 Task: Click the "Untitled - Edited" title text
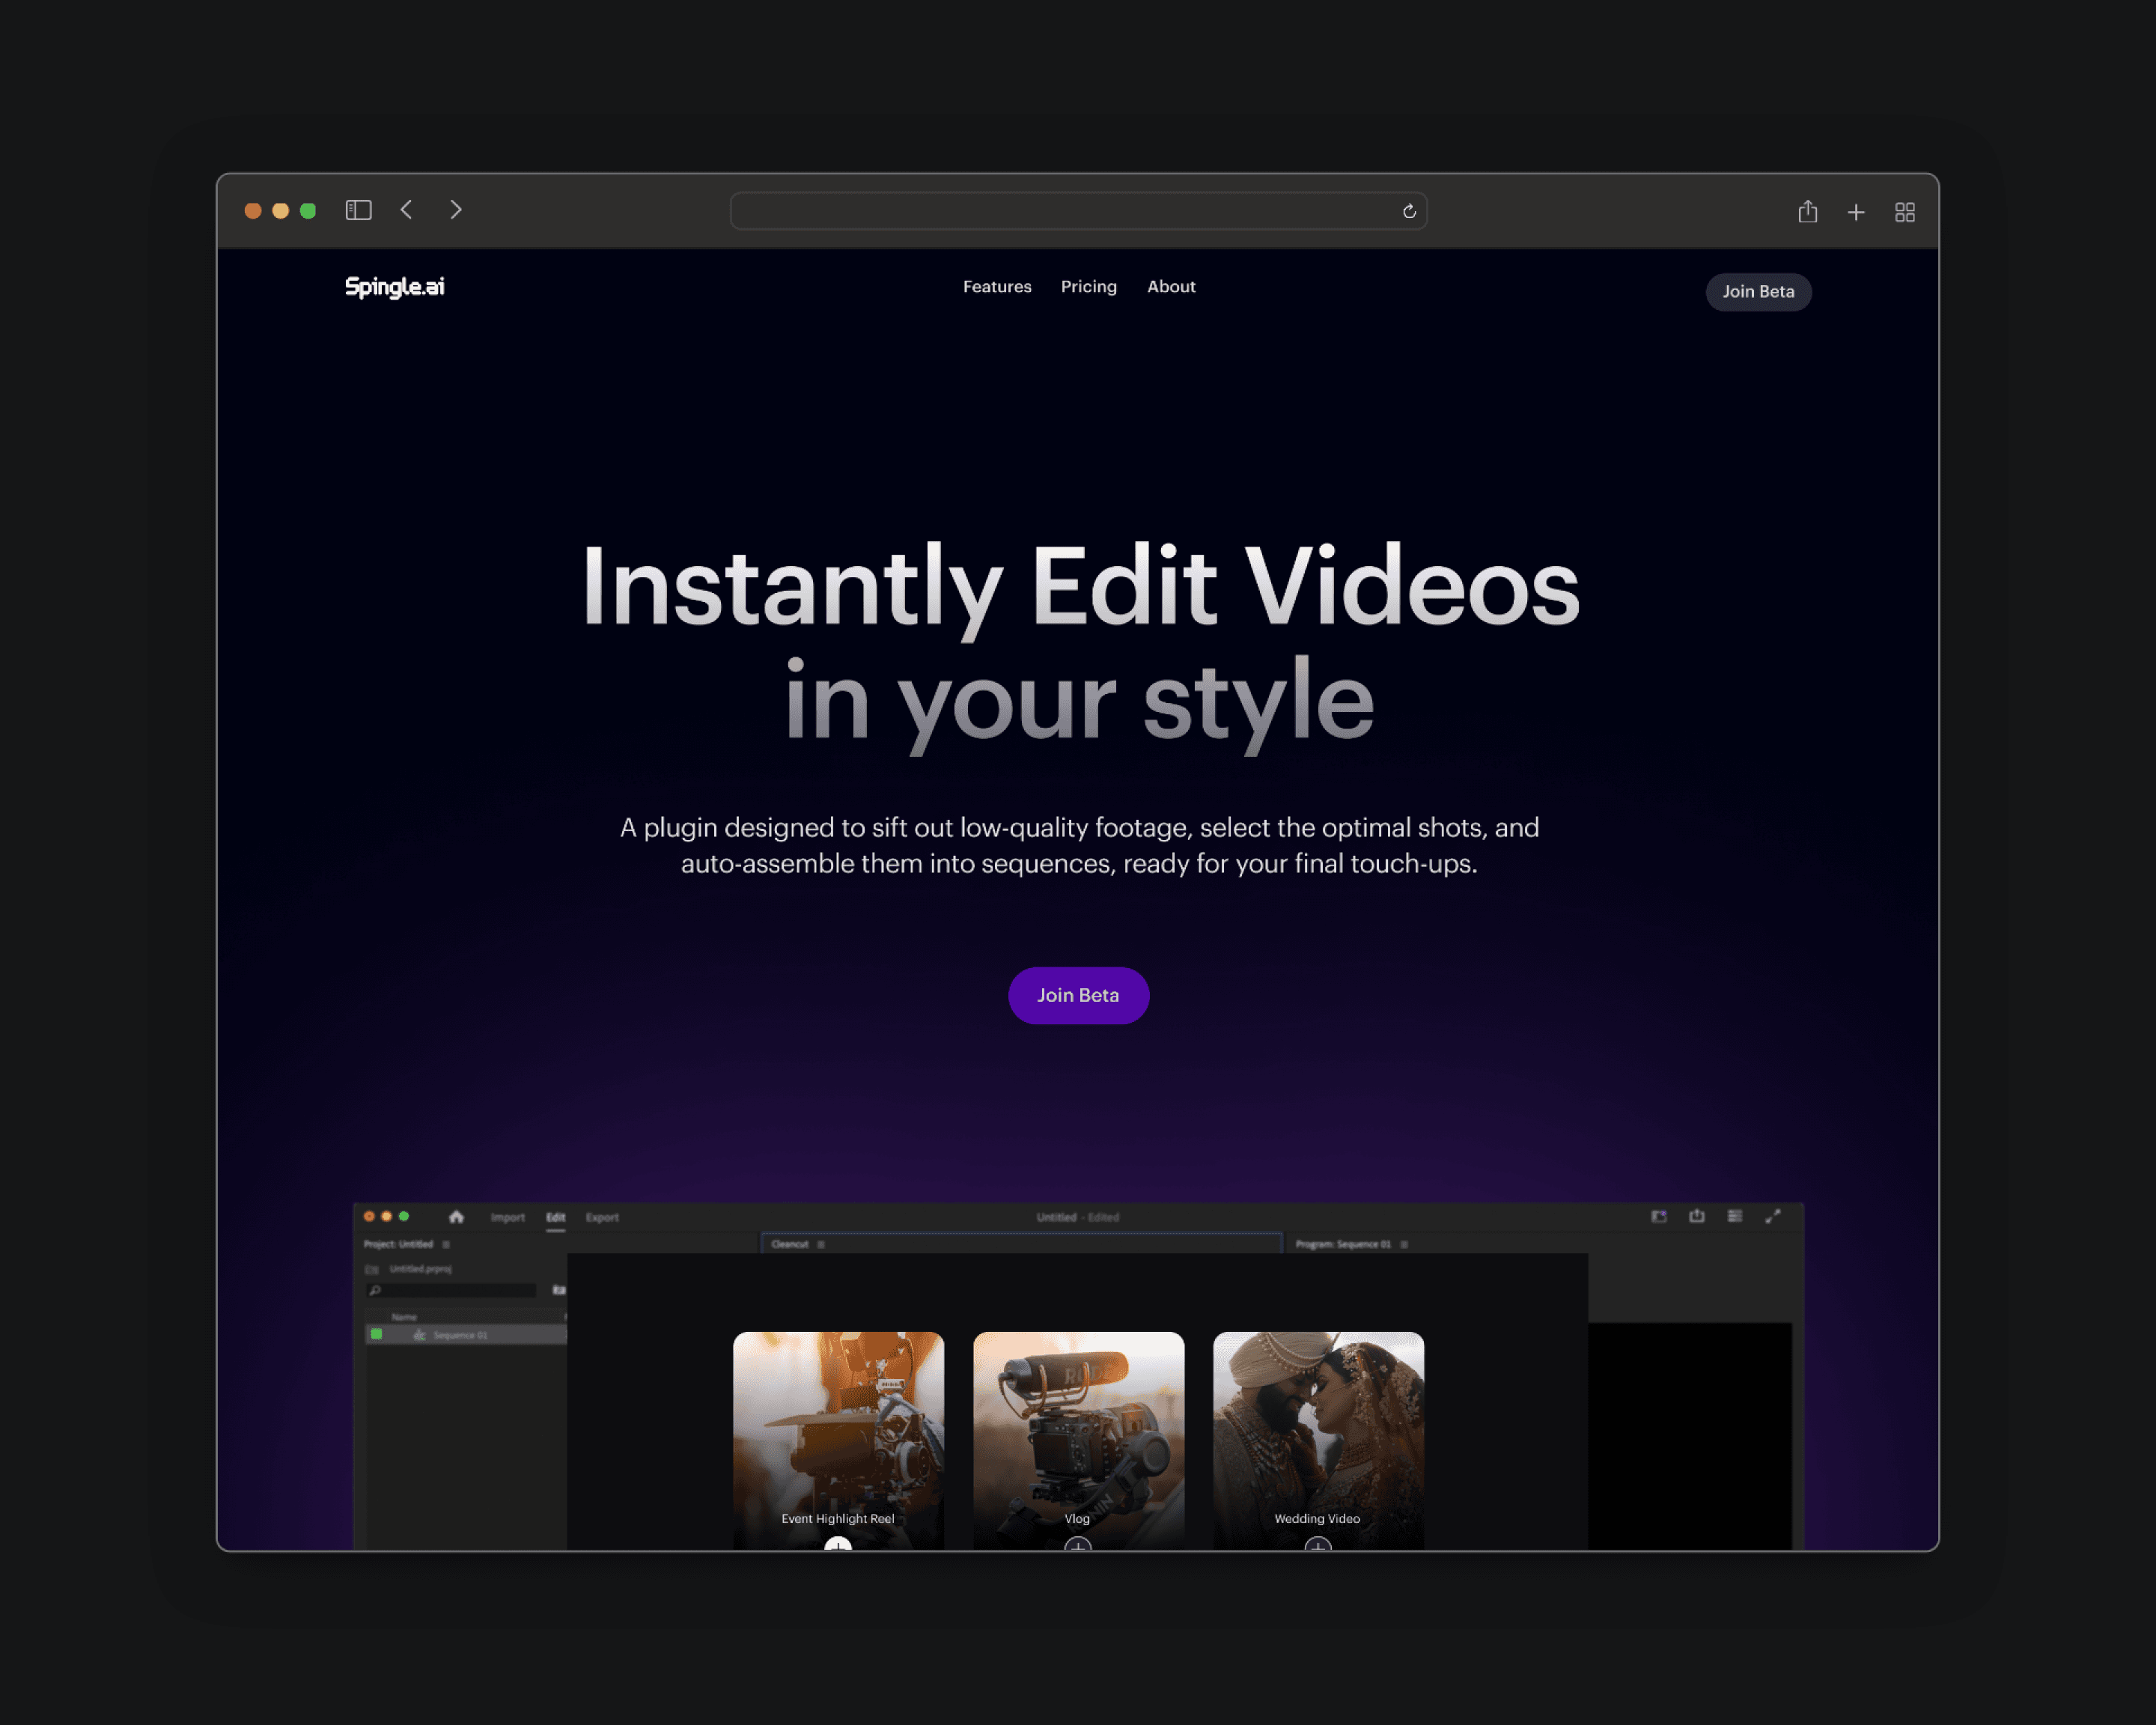1078,1217
